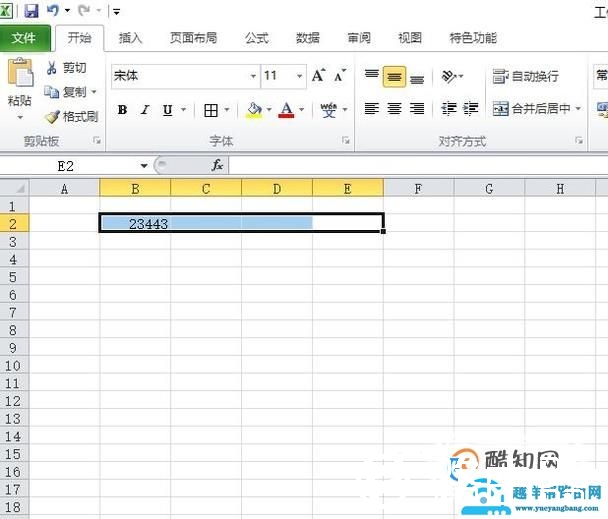Expand the 粘贴 paste options arrow

(20, 117)
